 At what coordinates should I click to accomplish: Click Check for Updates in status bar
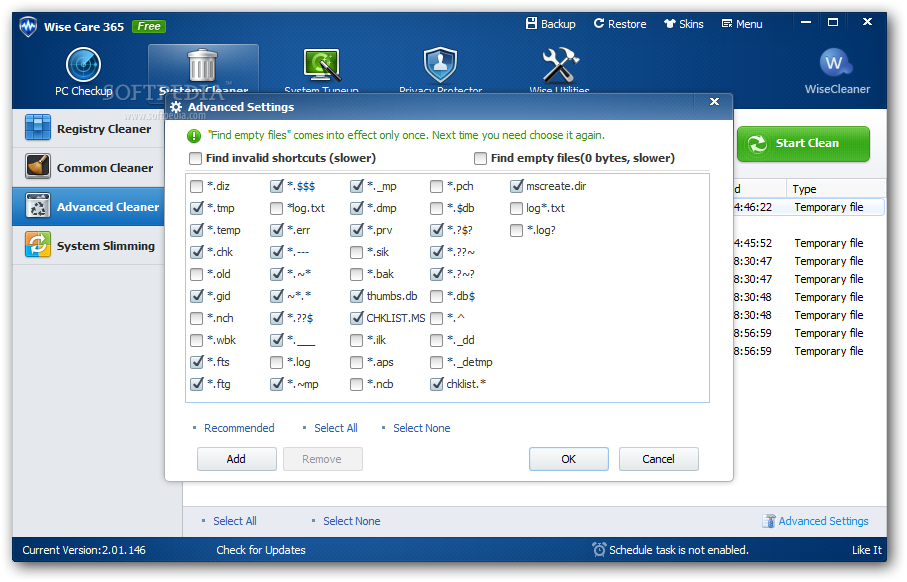[x=261, y=550]
